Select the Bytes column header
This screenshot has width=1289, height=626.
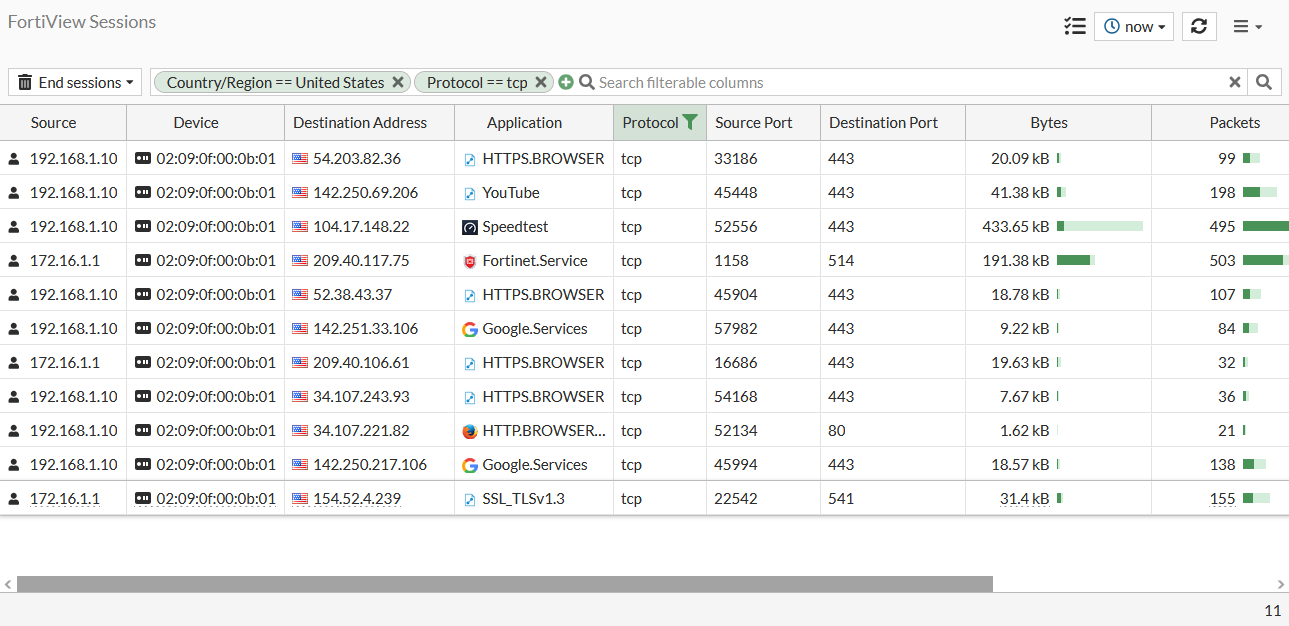tap(1048, 122)
